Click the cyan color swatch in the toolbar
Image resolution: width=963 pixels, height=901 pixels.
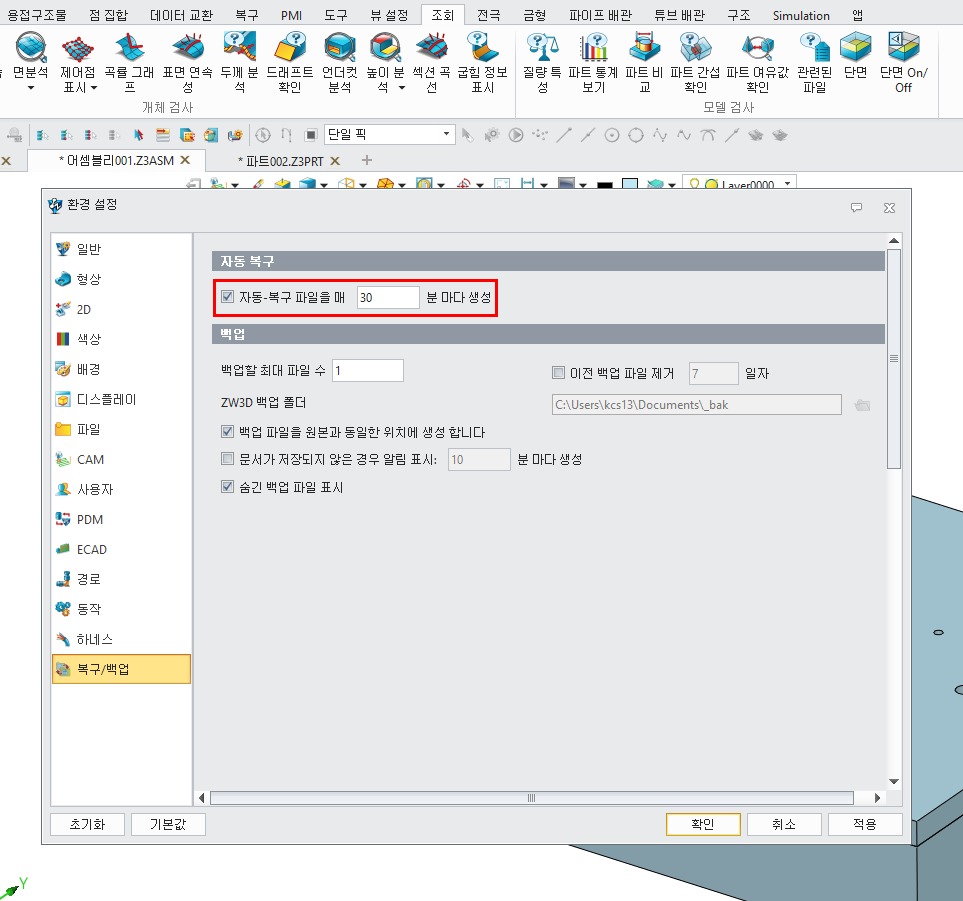pos(630,183)
